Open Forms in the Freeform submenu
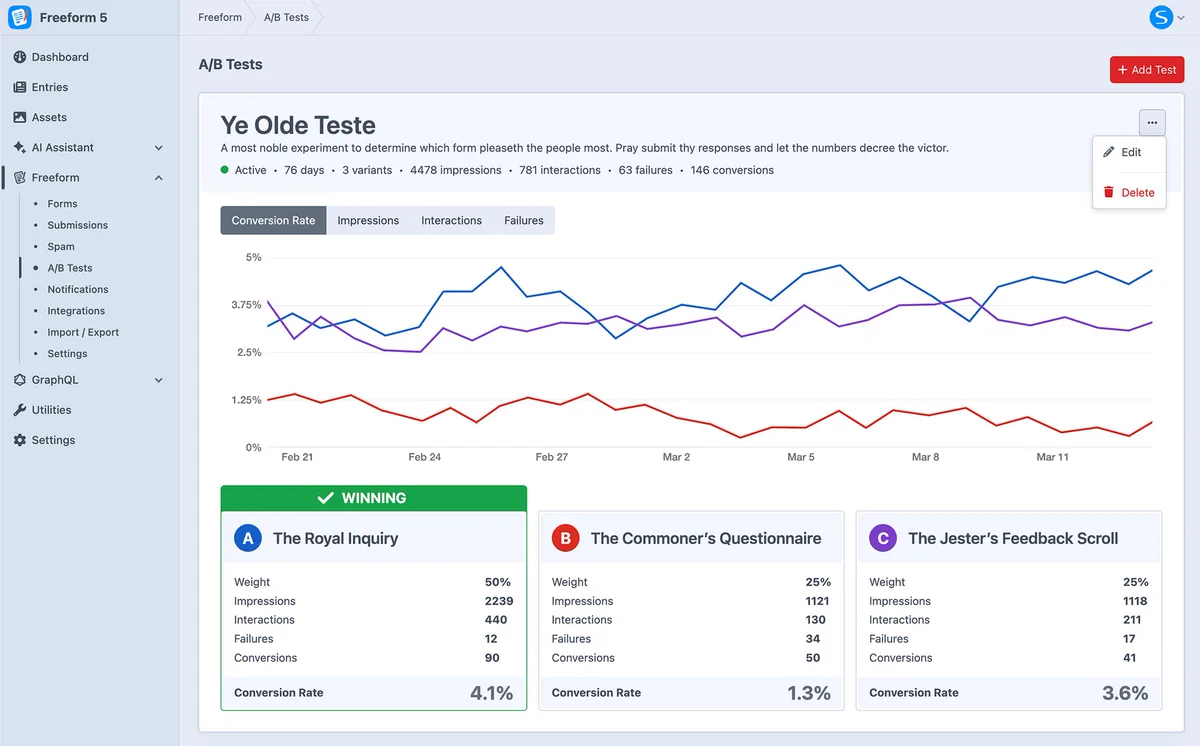The image size is (1200, 746). [x=62, y=204]
